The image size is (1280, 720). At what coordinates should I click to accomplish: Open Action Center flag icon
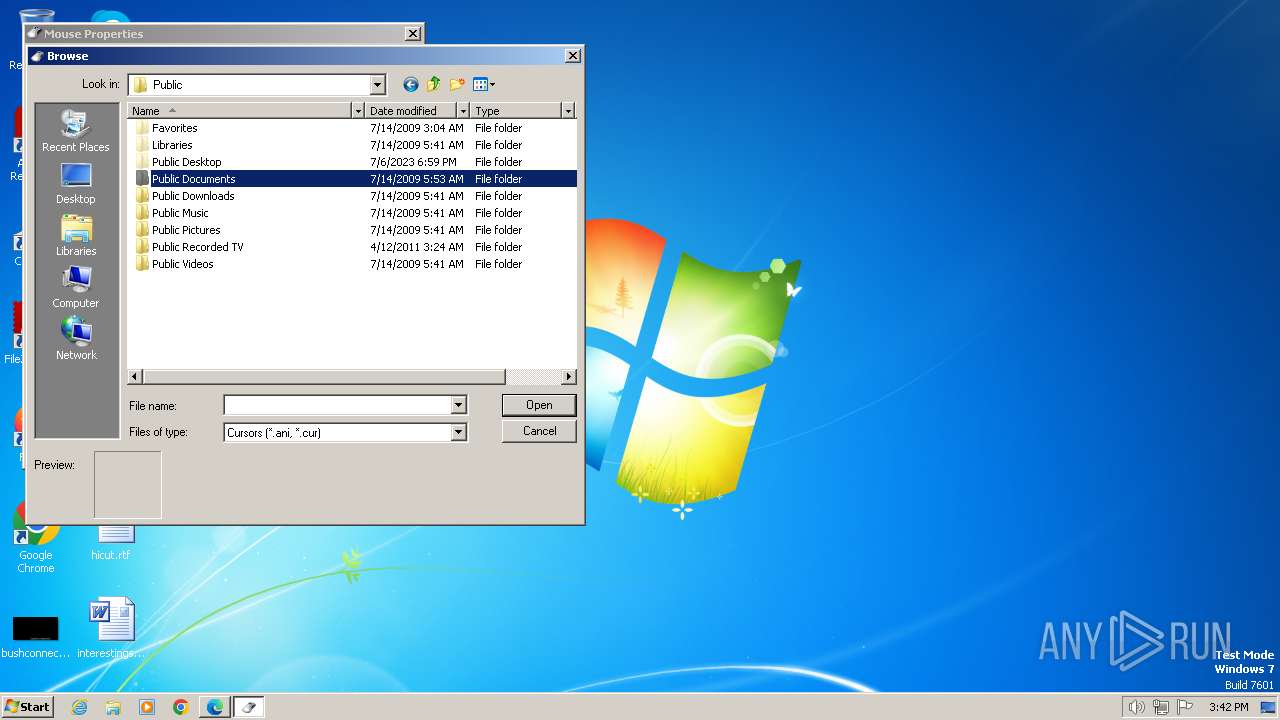pyautogui.click(x=1185, y=707)
